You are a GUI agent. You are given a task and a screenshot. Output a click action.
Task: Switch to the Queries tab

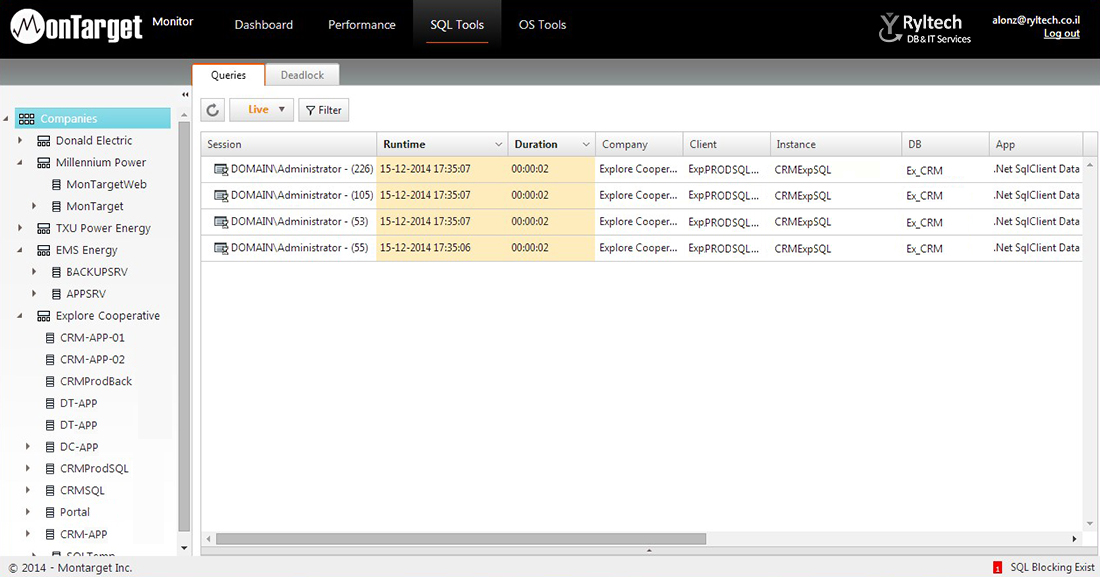[228, 75]
